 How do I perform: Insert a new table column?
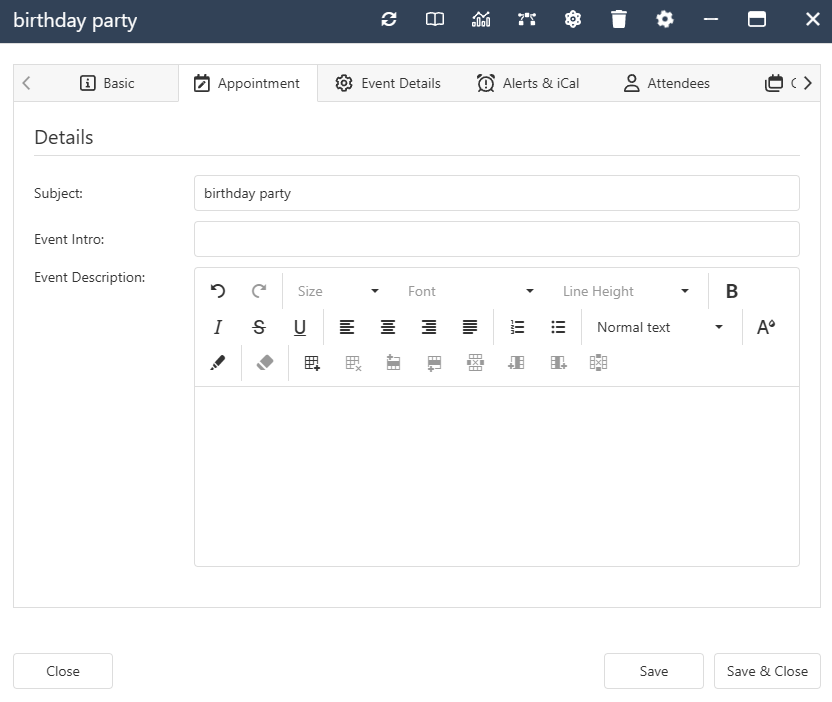click(516, 362)
